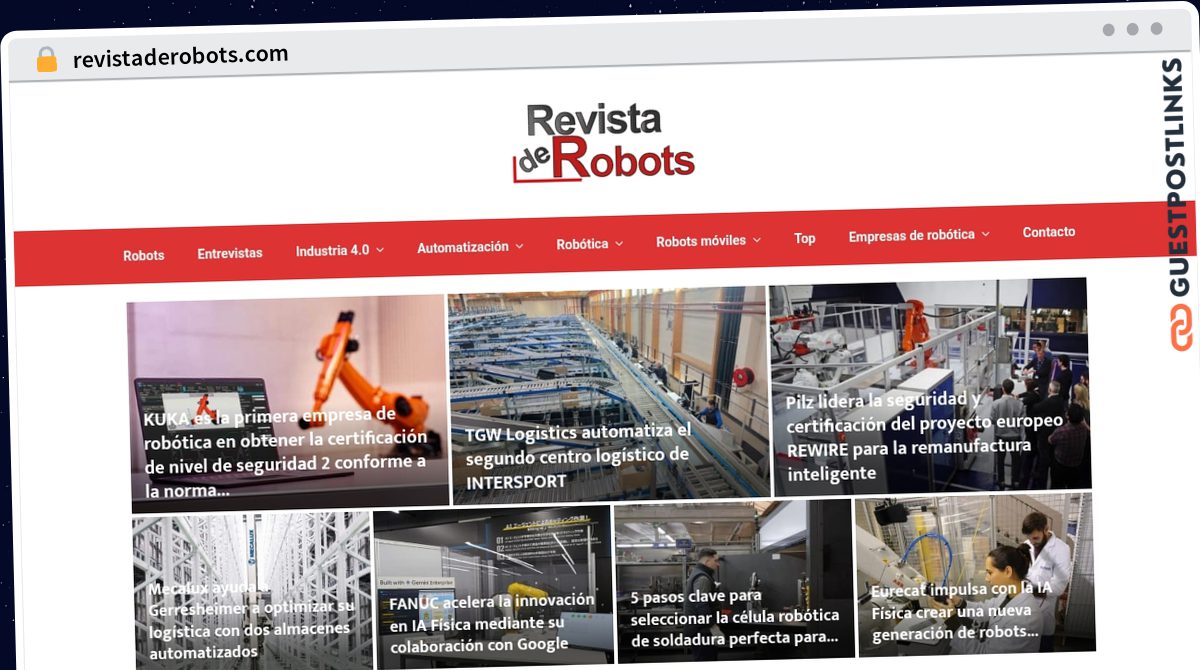Open TGW Logistics INTERSPORT article

(579, 456)
